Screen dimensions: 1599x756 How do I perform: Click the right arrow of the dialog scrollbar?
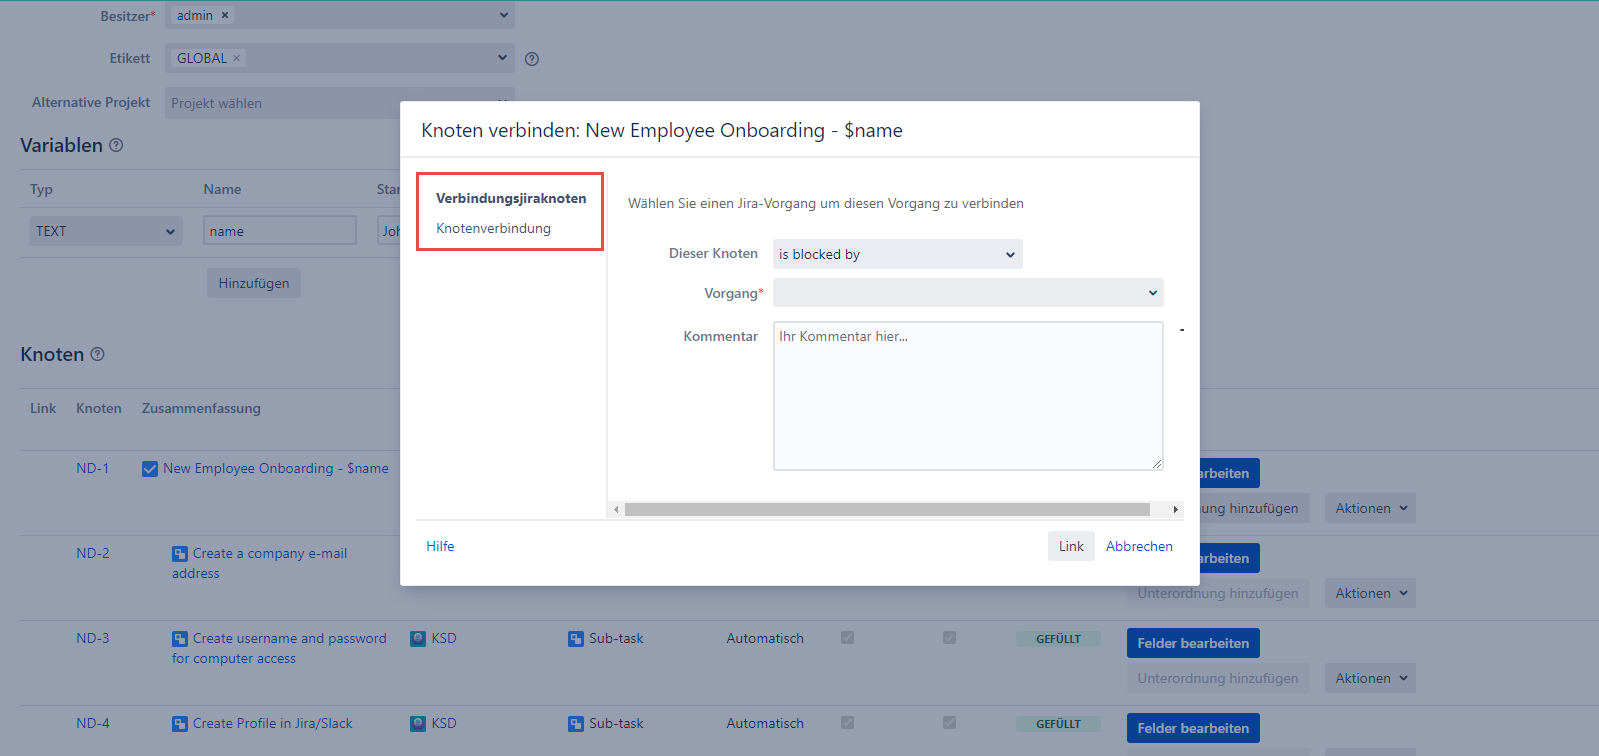point(1175,510)
